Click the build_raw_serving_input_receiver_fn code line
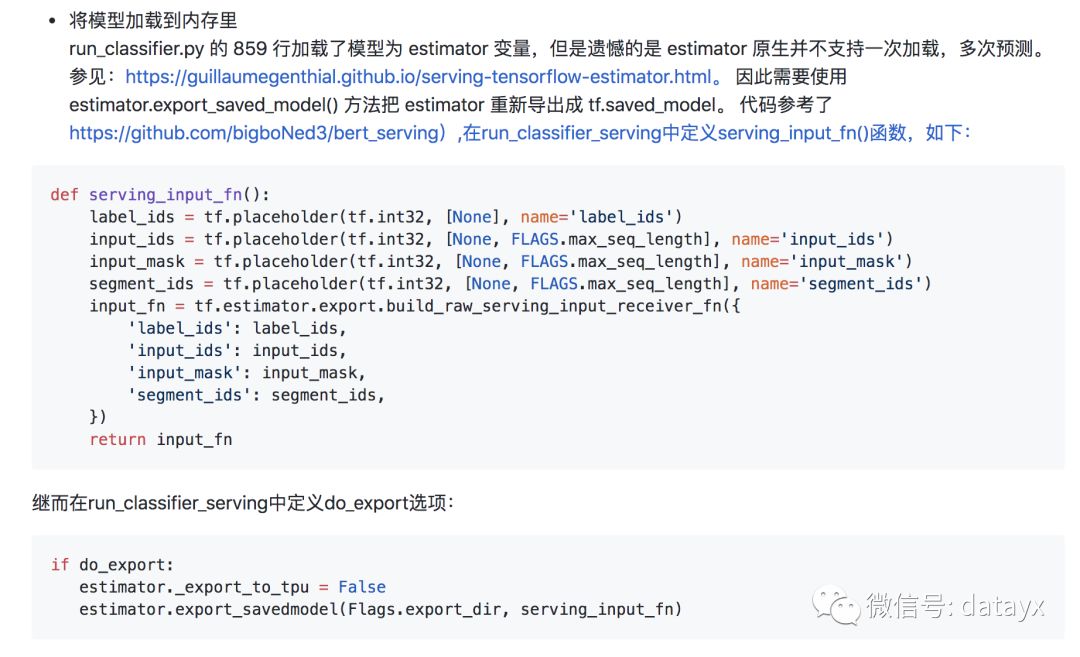Viewport: 1080px width, 657px height. tap(415, 306)
